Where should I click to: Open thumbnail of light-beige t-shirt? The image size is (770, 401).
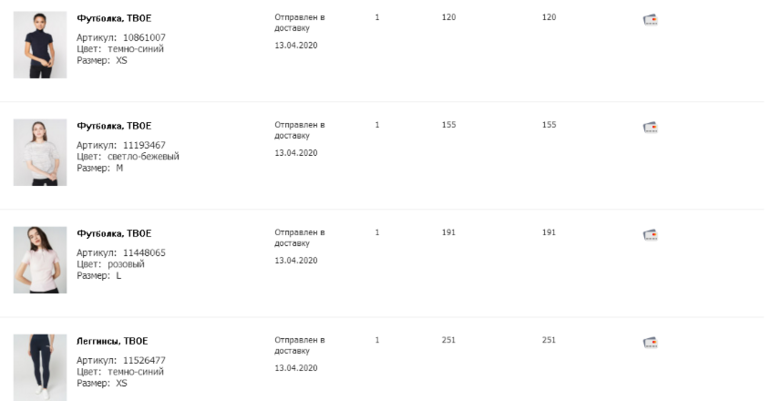point(40,152)
